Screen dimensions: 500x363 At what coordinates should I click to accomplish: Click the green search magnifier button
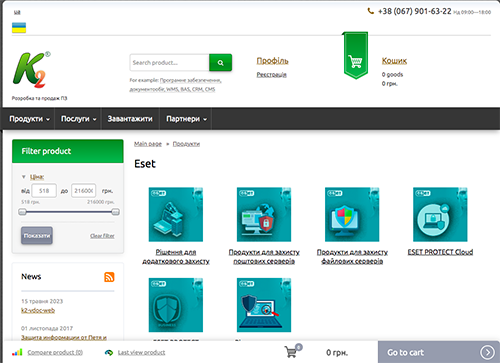click(220, 62)
